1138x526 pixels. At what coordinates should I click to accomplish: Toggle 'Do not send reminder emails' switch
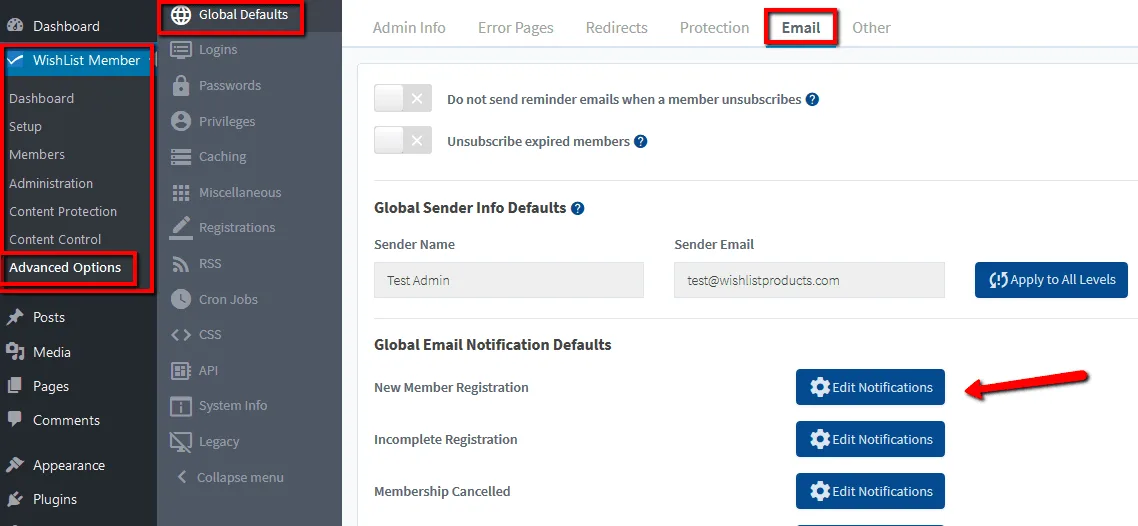point(403,98)
